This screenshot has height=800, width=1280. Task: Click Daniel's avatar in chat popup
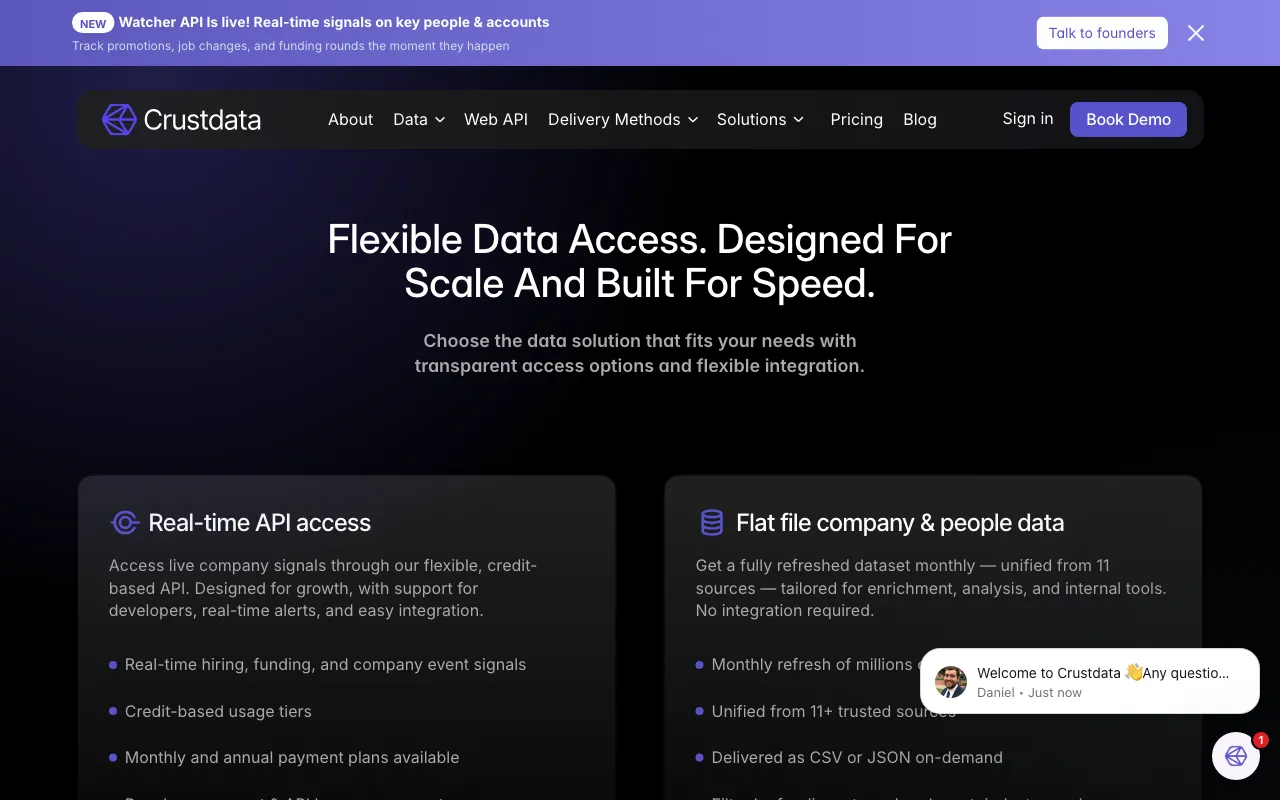point(951,682)
